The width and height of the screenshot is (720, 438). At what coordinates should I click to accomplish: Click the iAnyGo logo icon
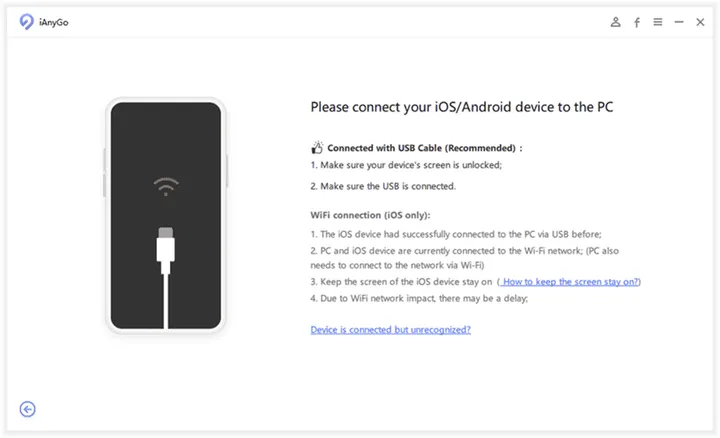pos(27,21)
